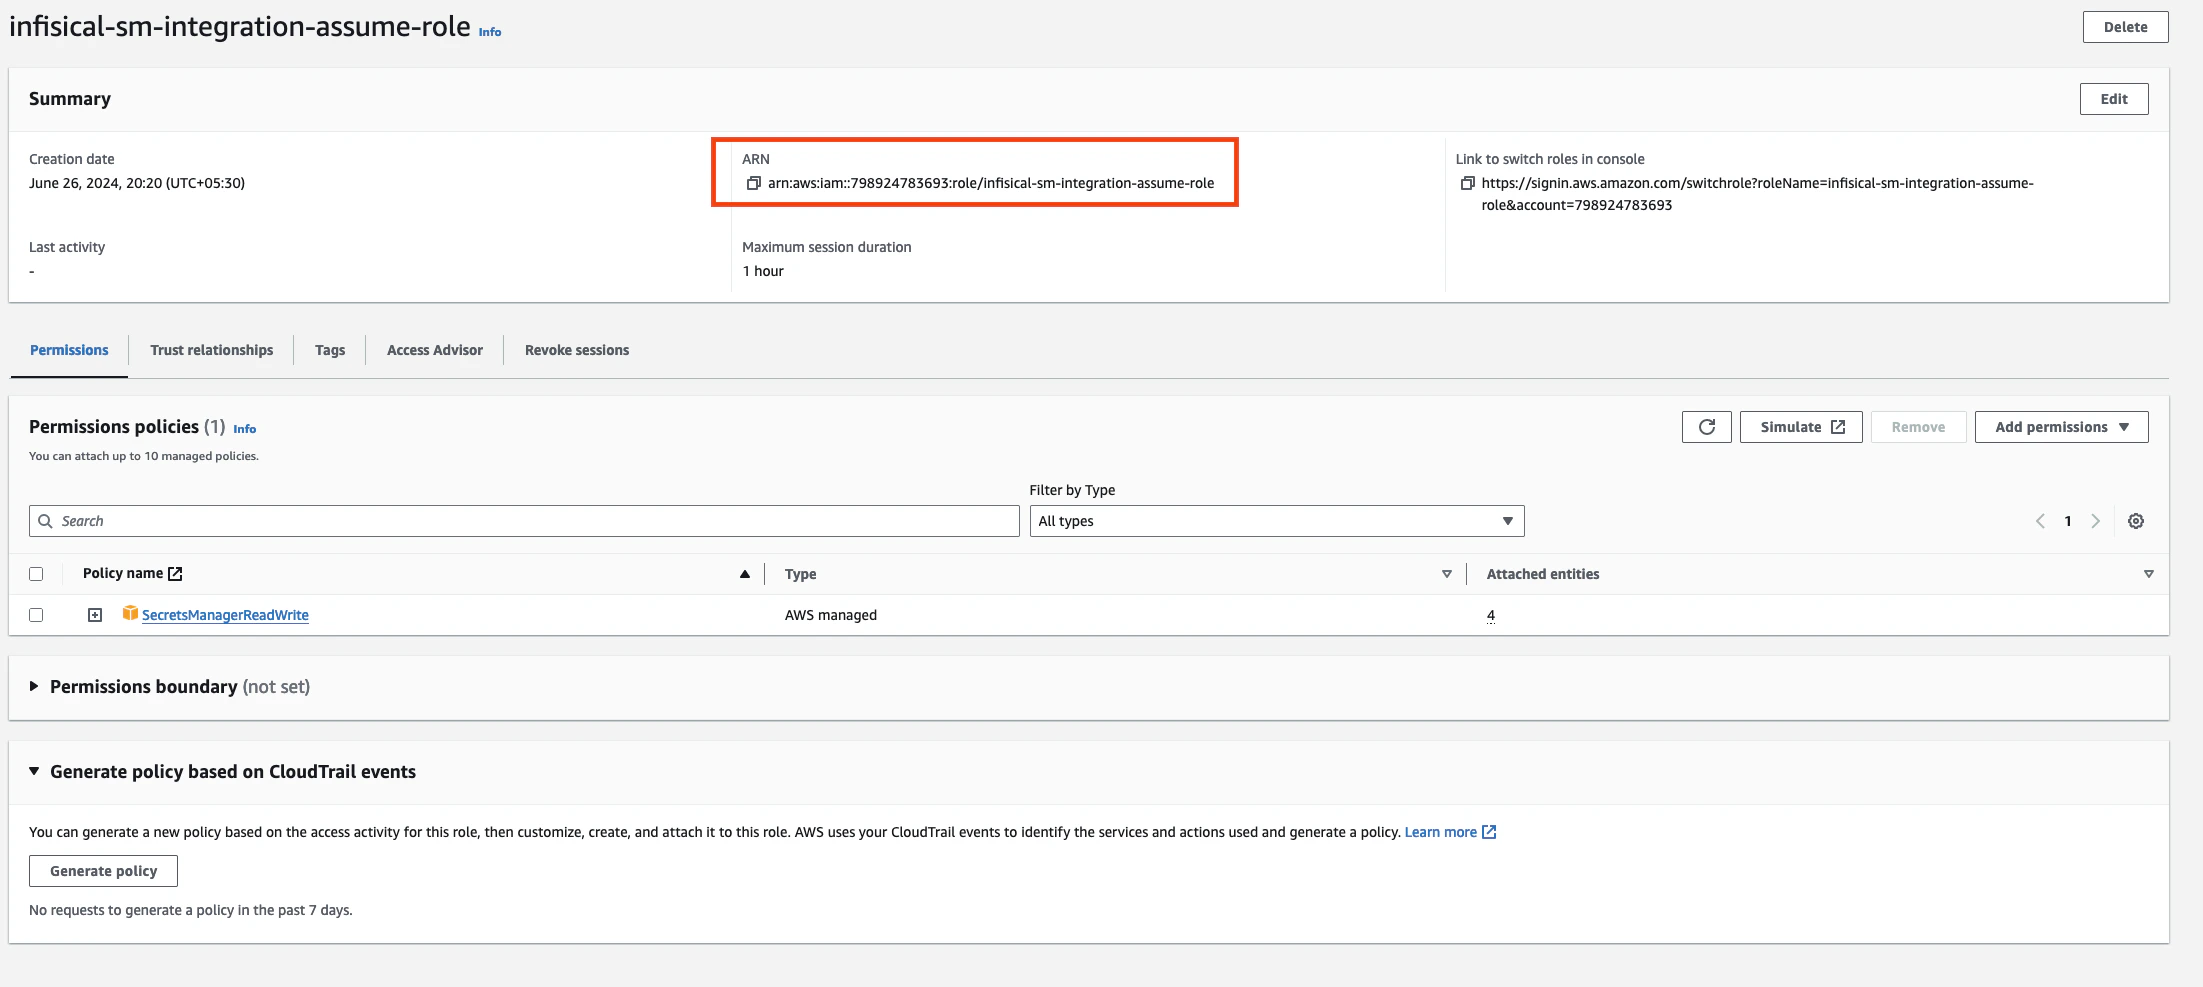Viewport: 2203px width, 987px height.
Task: Open external link icon beside Policy name
Action: point(176,573)
